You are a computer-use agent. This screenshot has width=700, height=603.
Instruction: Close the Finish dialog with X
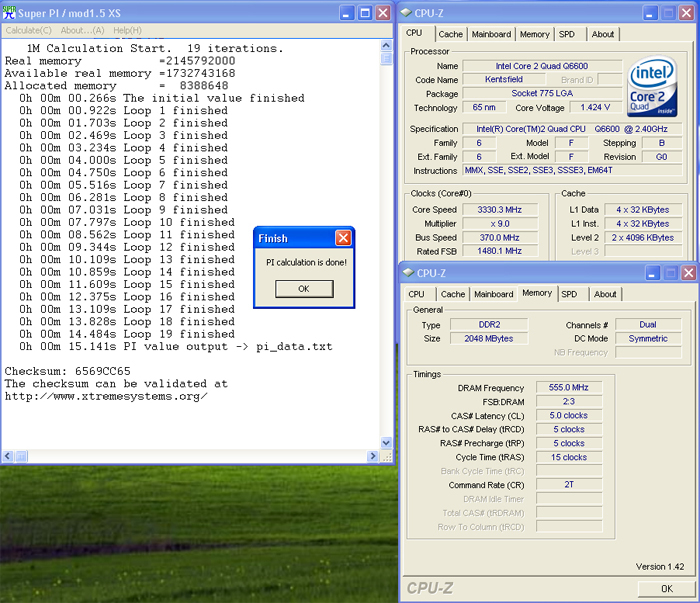(x=343, y=238)
